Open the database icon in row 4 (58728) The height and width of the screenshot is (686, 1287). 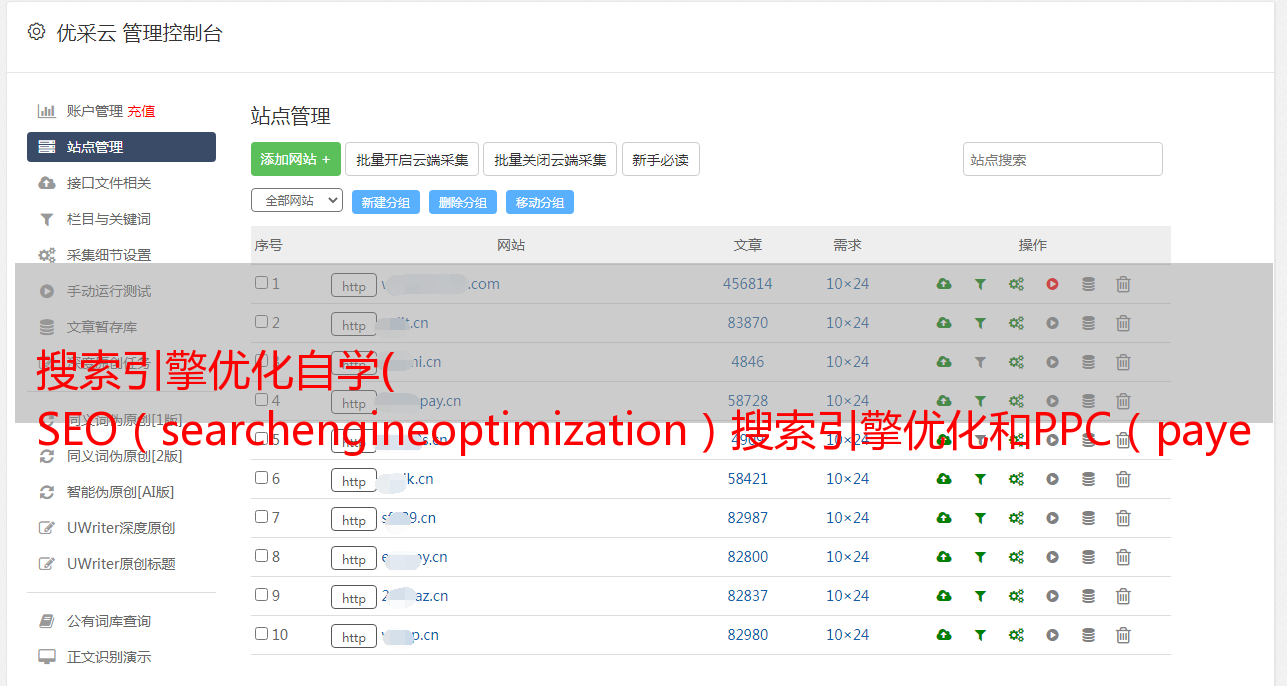[x=1088, y=401]
